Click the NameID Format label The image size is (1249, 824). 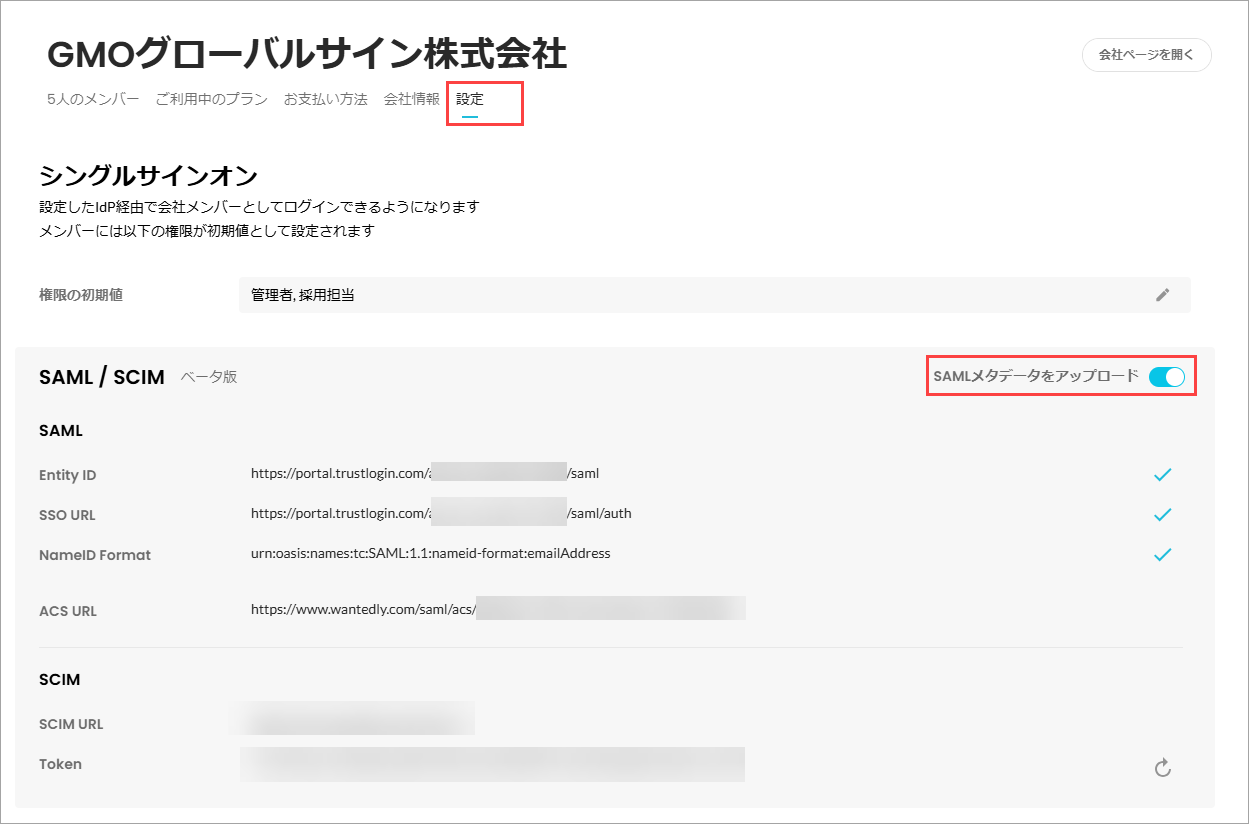pos(95,555)
